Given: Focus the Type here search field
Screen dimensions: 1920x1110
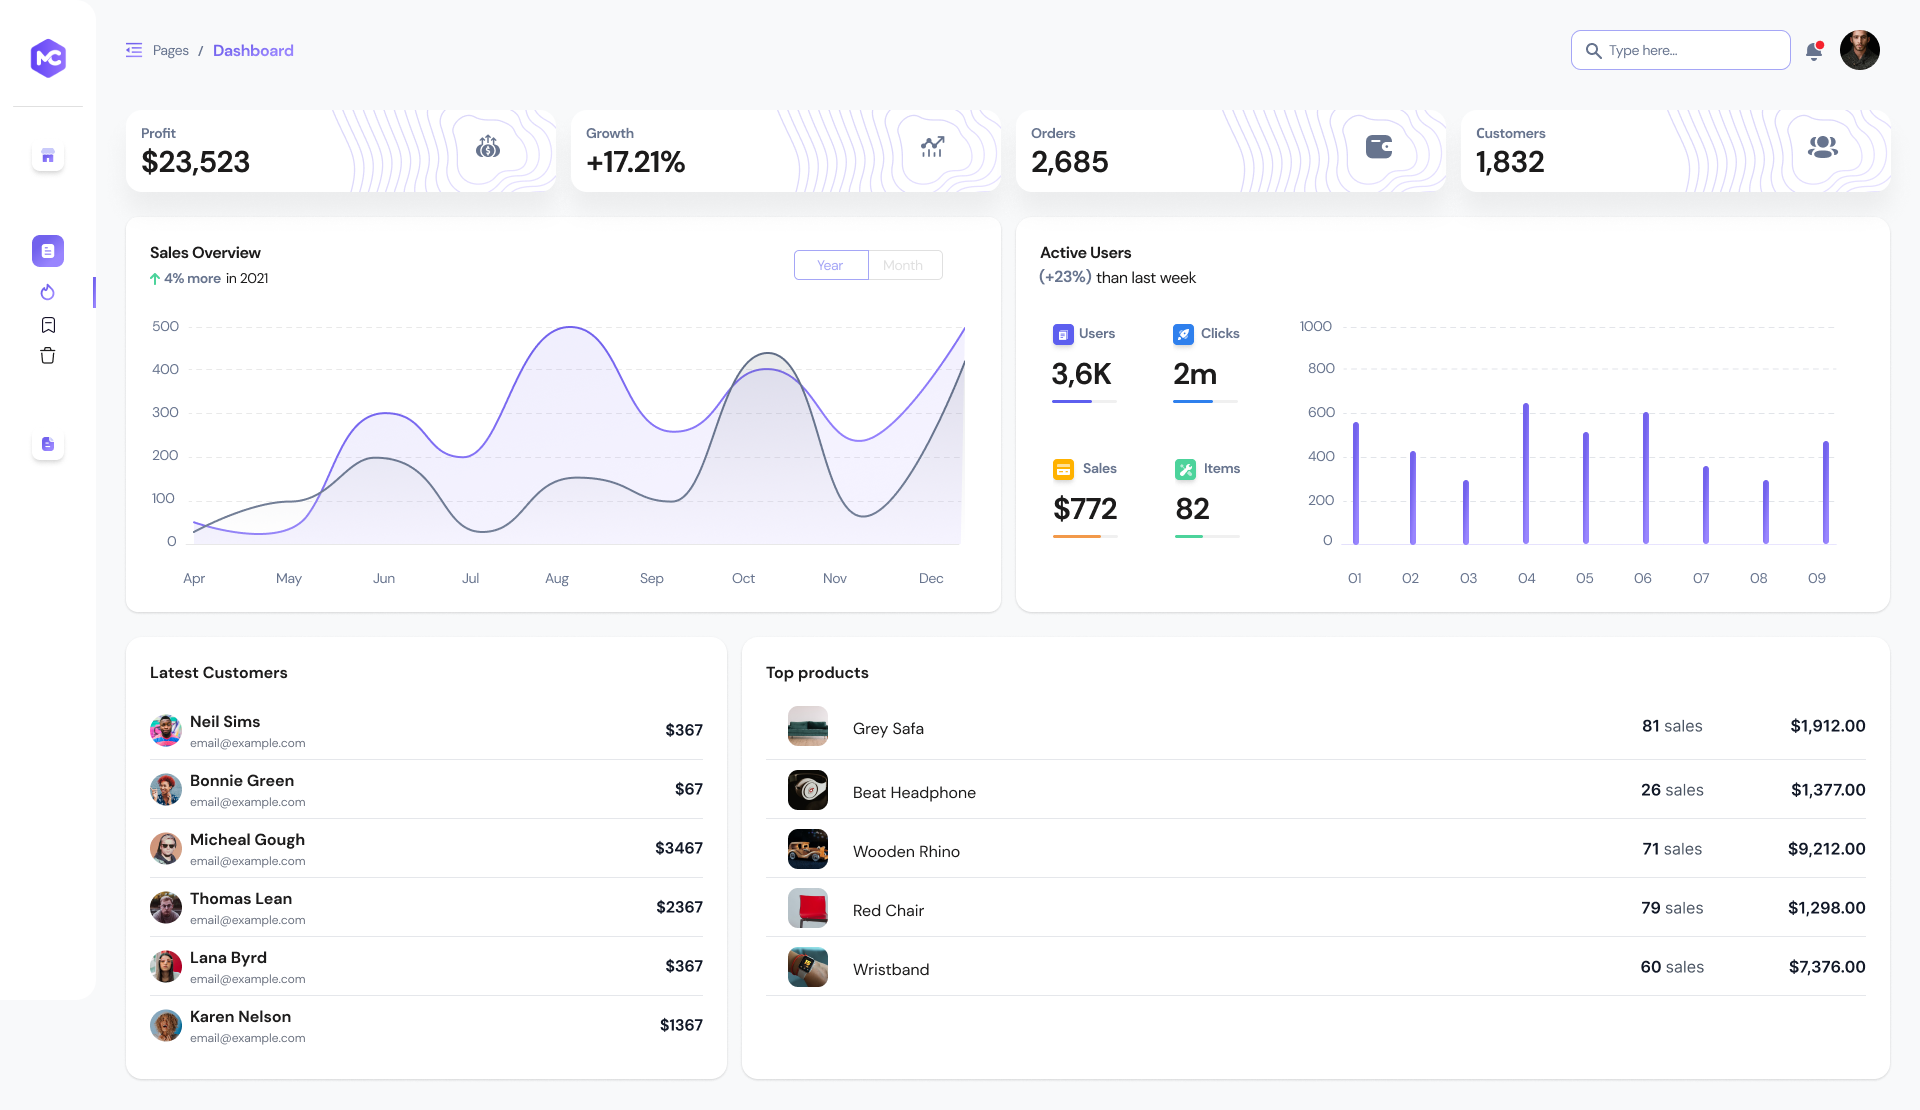Looking at the screenshot, I should click(x=1690, y=51).
